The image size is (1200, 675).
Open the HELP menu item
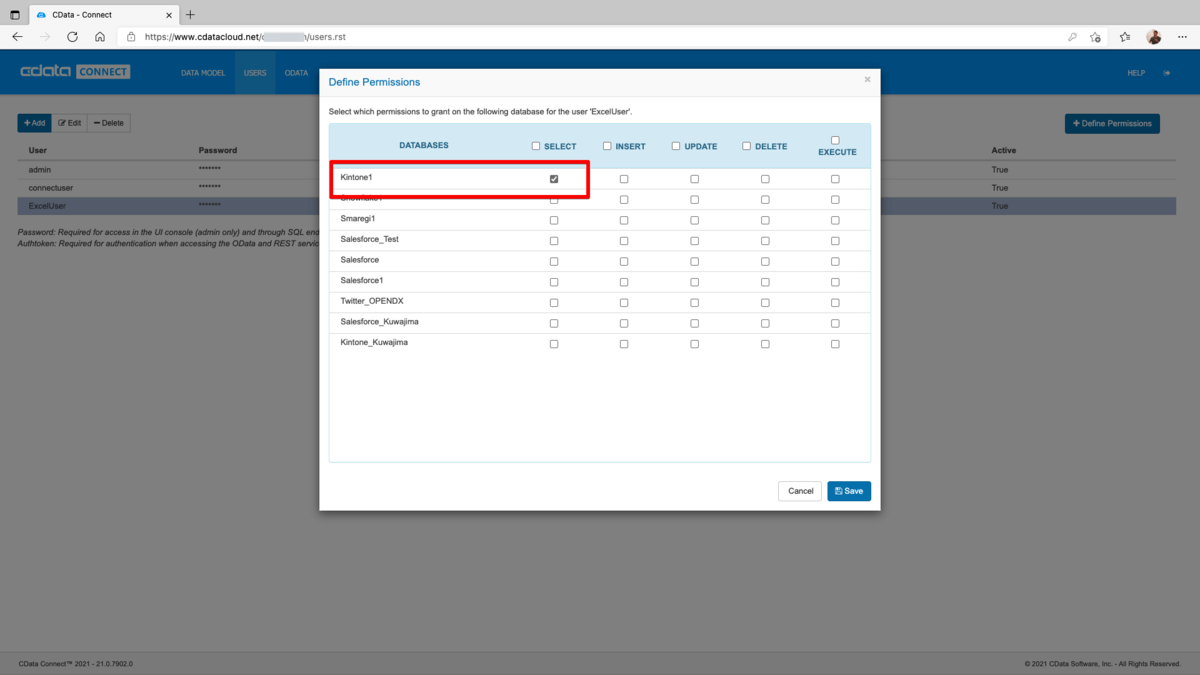pyautogui.click(x=1136, y=73)
